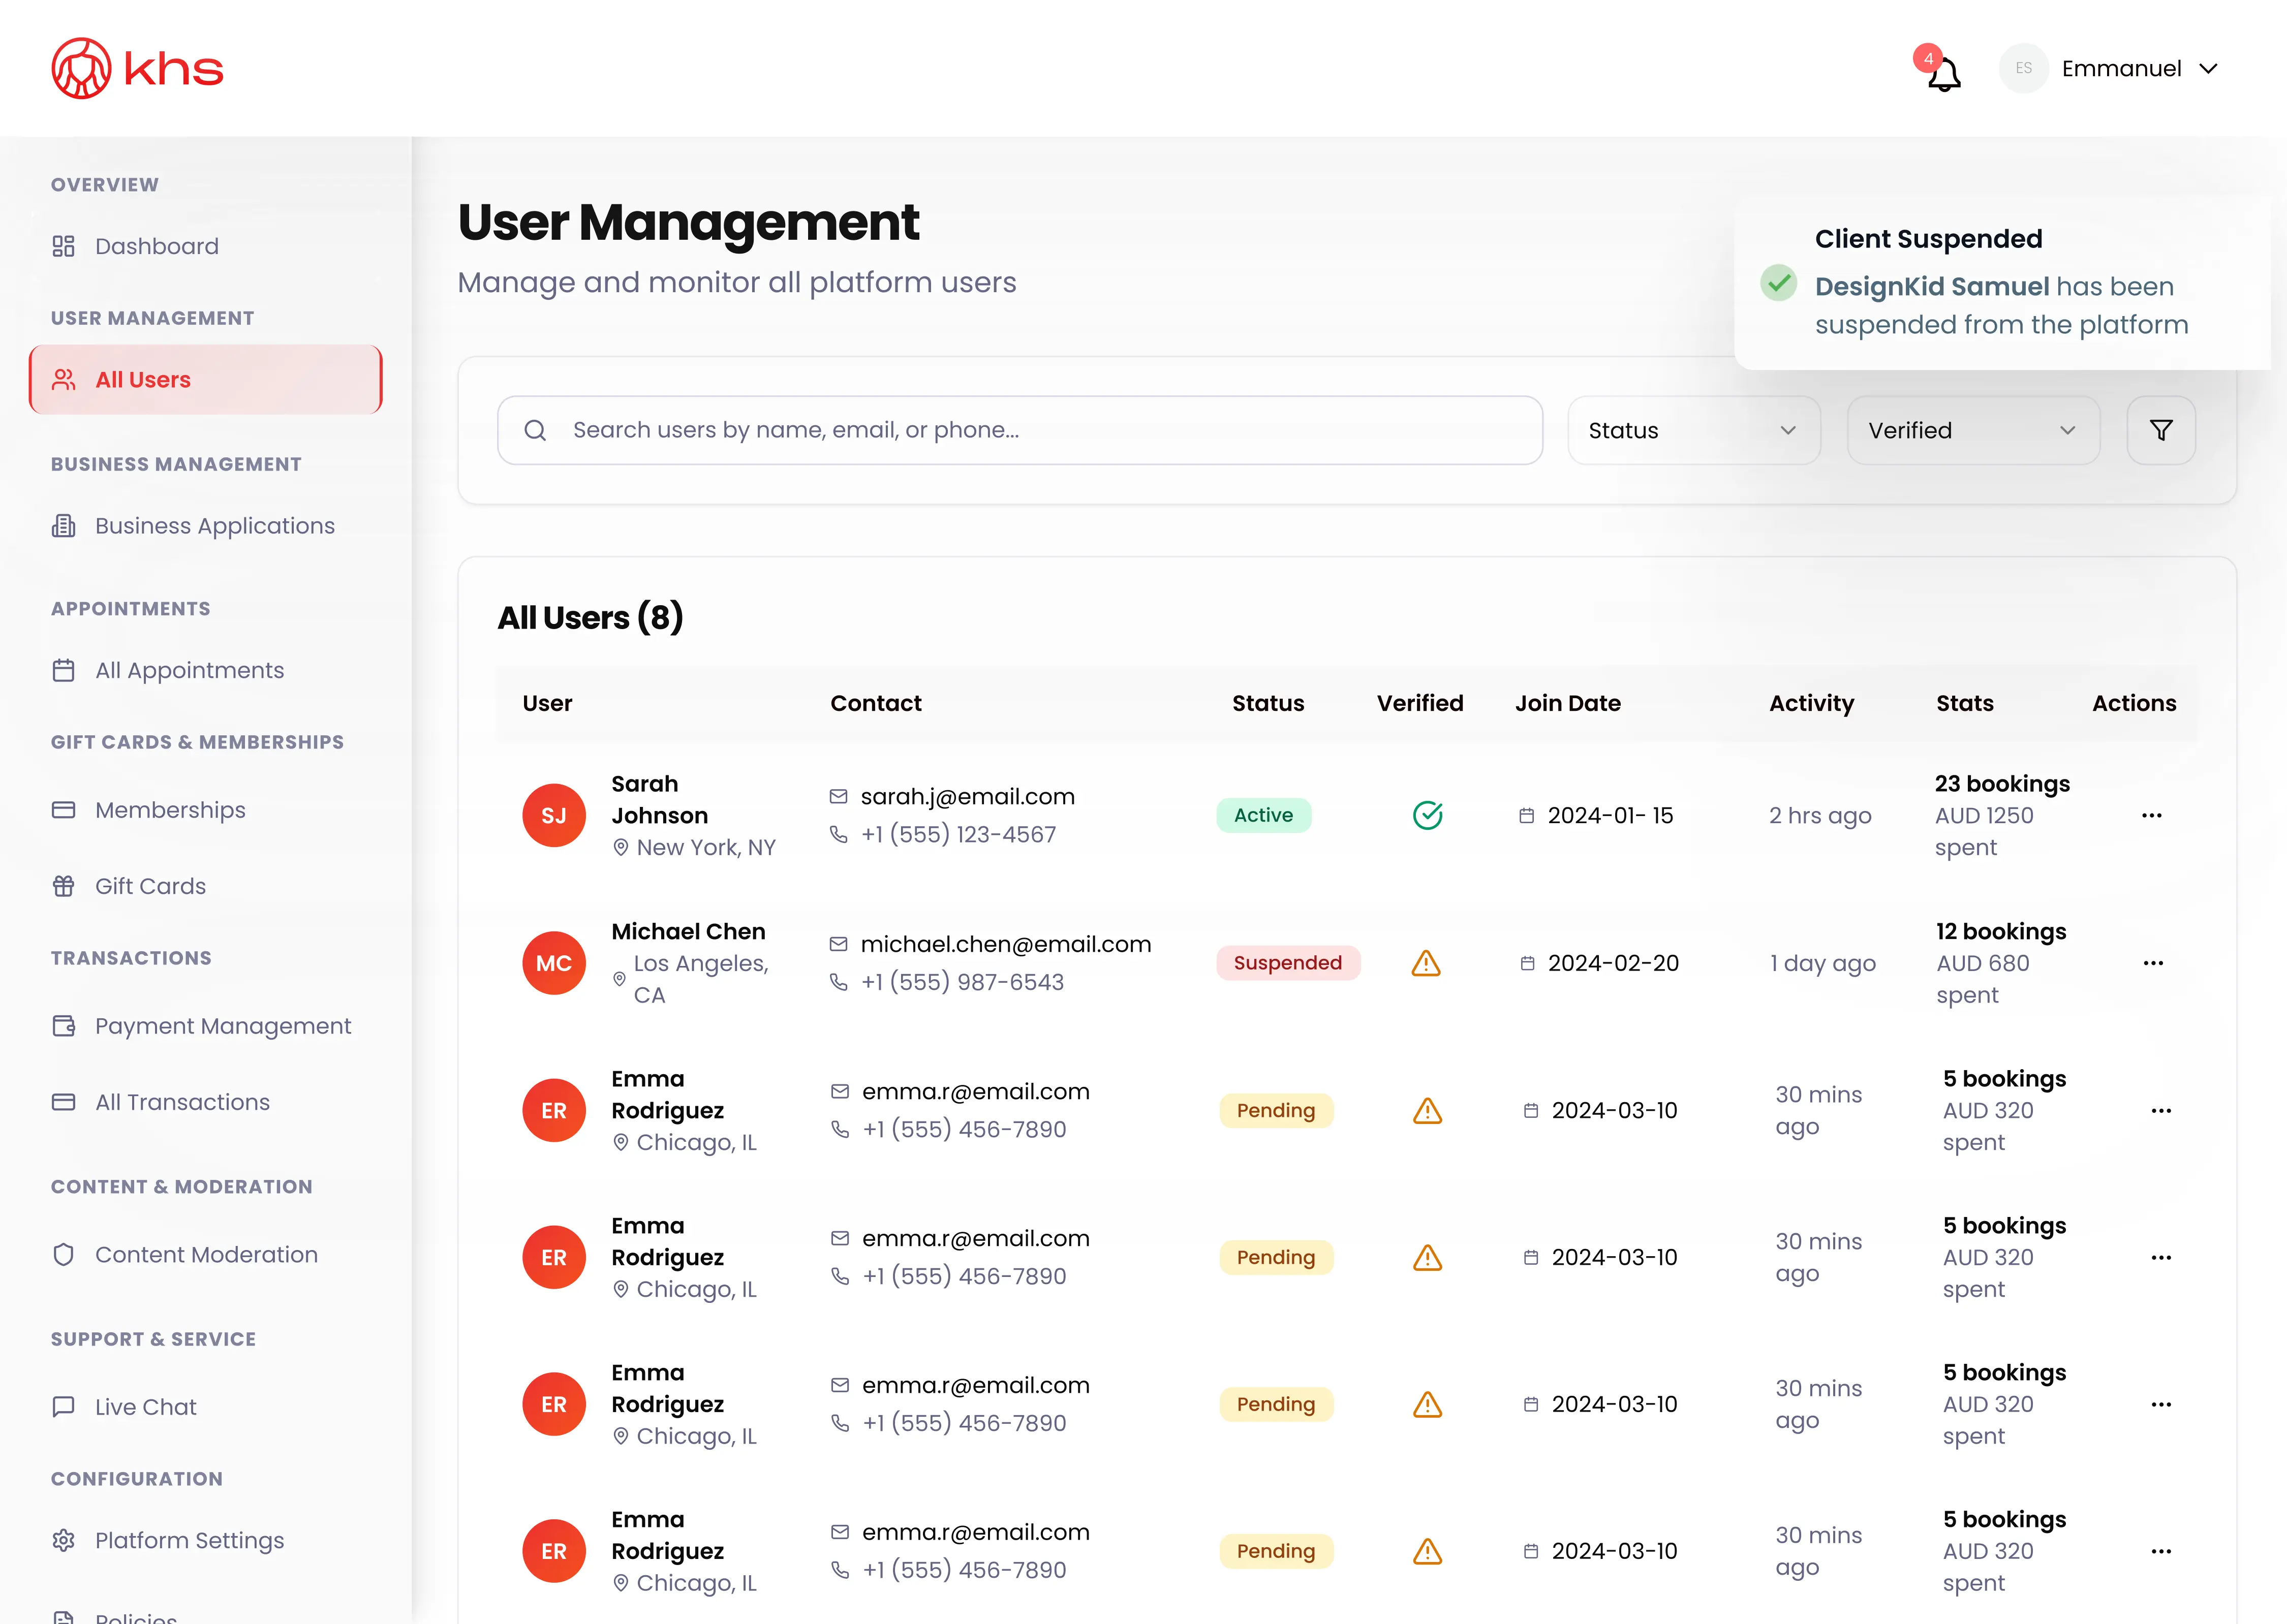Click the Join Date column header
This screenshot has height=1624, width=2287.
pyautogui.click(x=1567, y=703)
